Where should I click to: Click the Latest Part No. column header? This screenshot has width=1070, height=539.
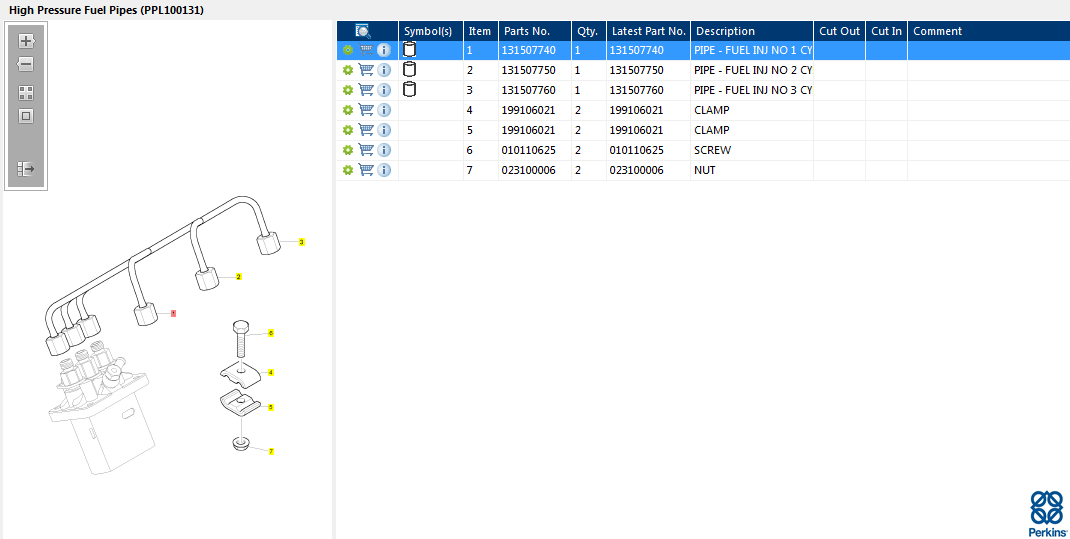648,31
